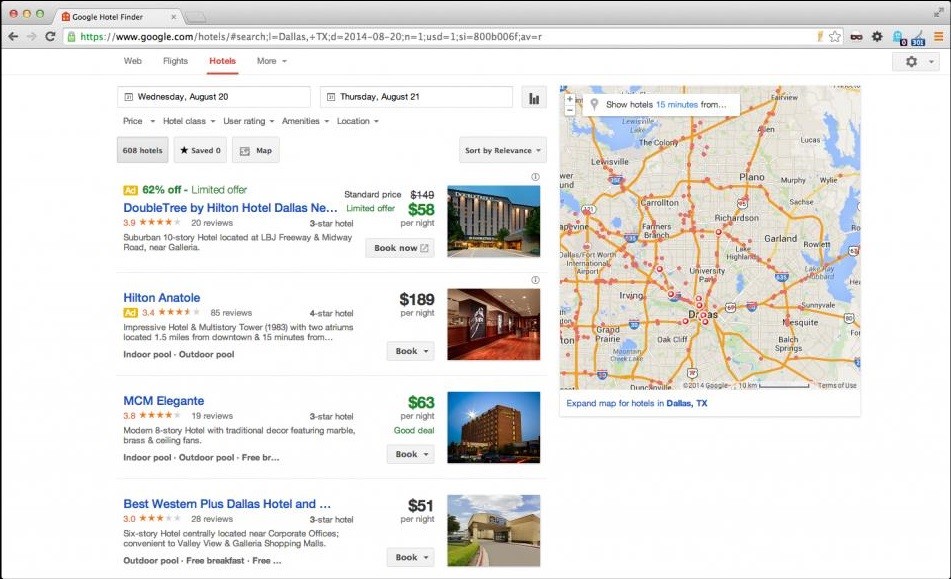Click the check-in date field Wednesday, August 20
The height and width of the screenshot is (579, 951).
pos(213,97)
